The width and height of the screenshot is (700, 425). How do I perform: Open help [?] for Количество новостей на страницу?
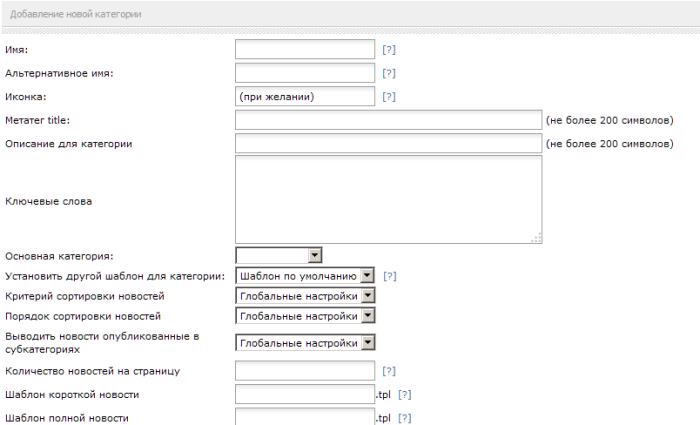click(x=389, y=371)
